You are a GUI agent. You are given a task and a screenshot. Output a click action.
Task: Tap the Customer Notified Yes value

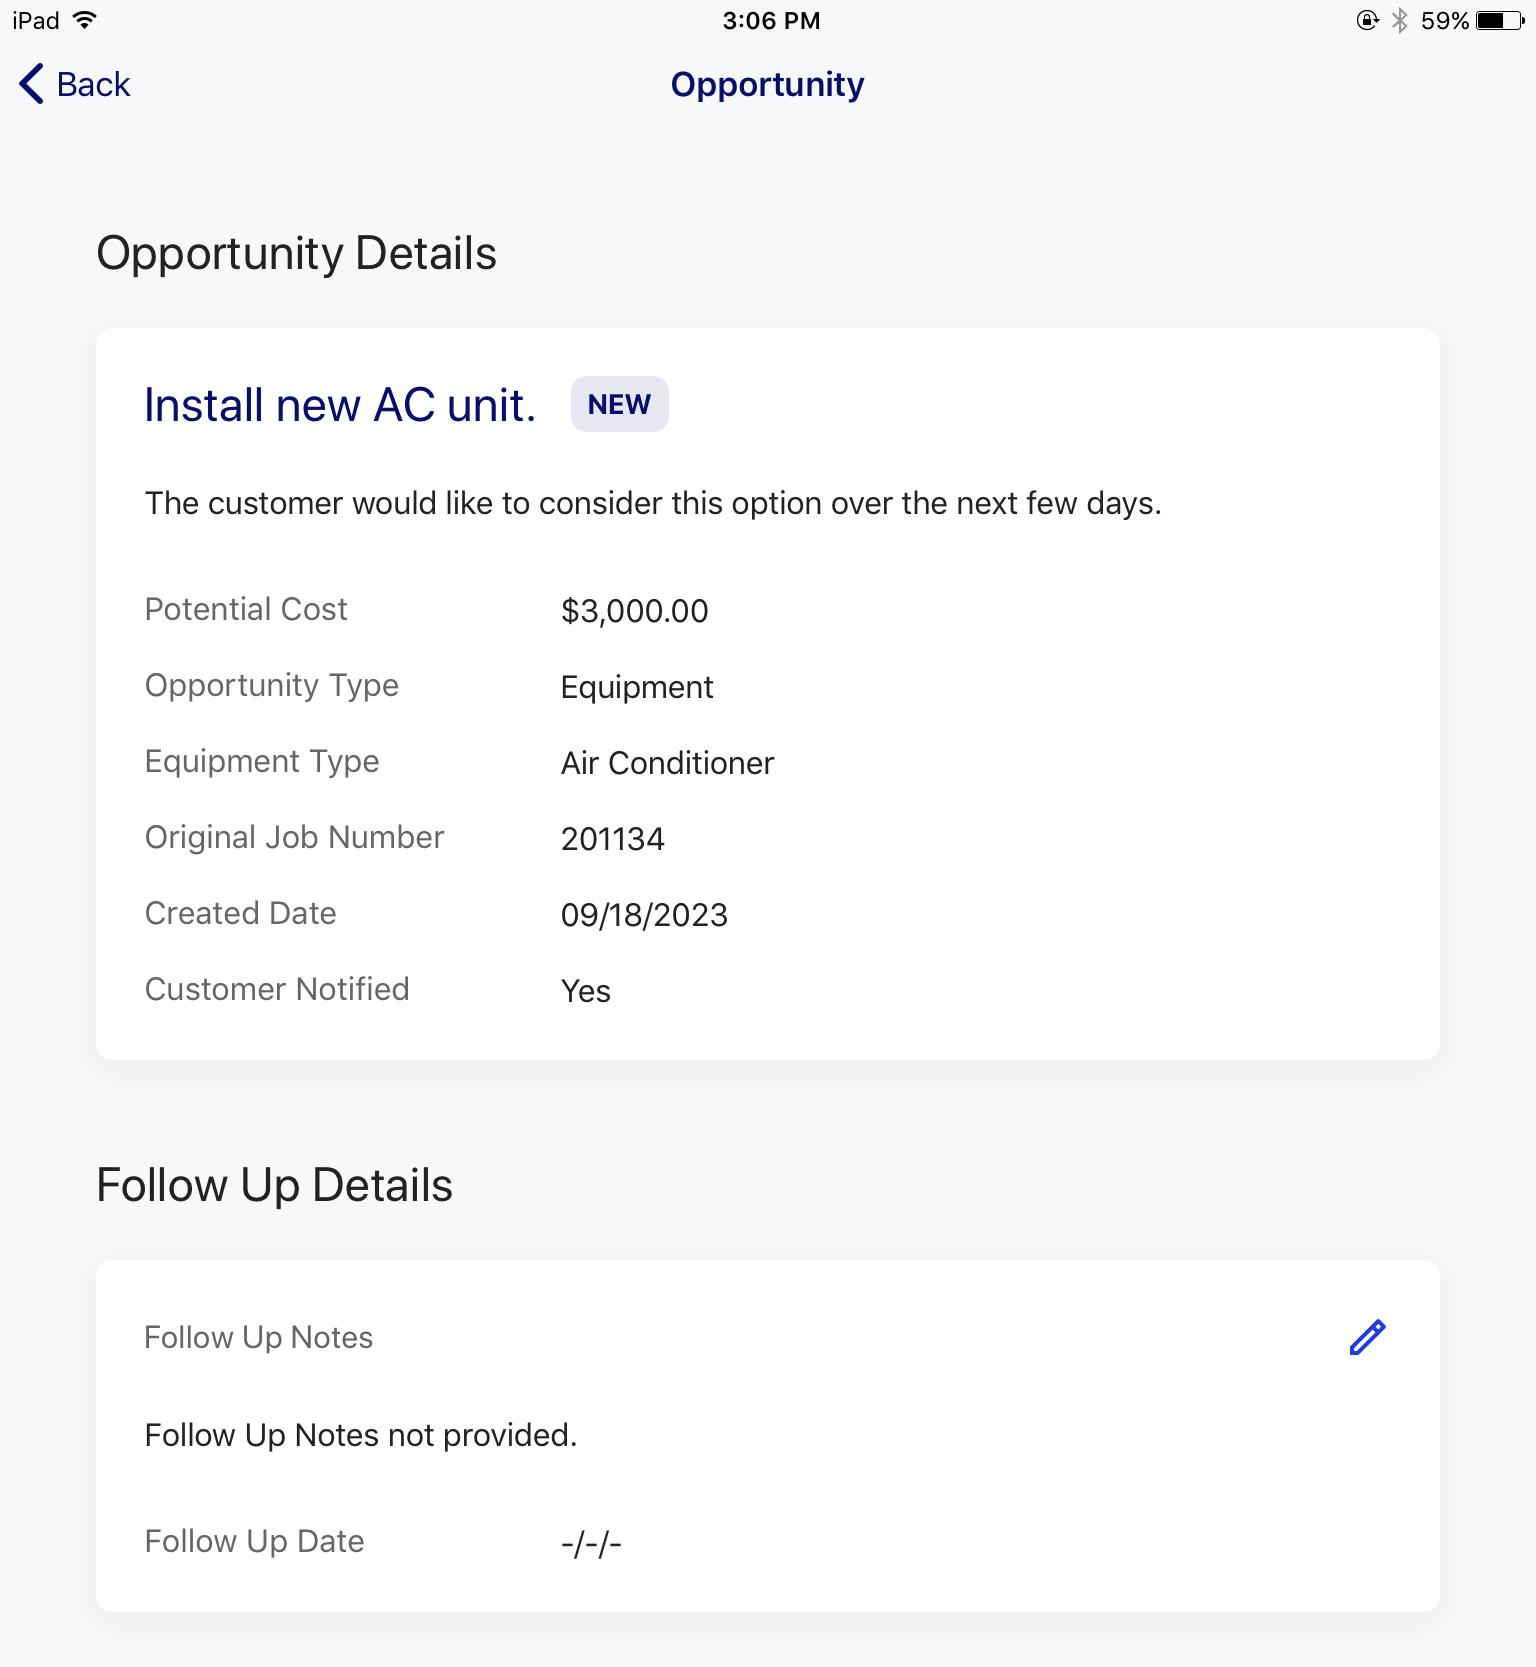(x=585, y=991)
